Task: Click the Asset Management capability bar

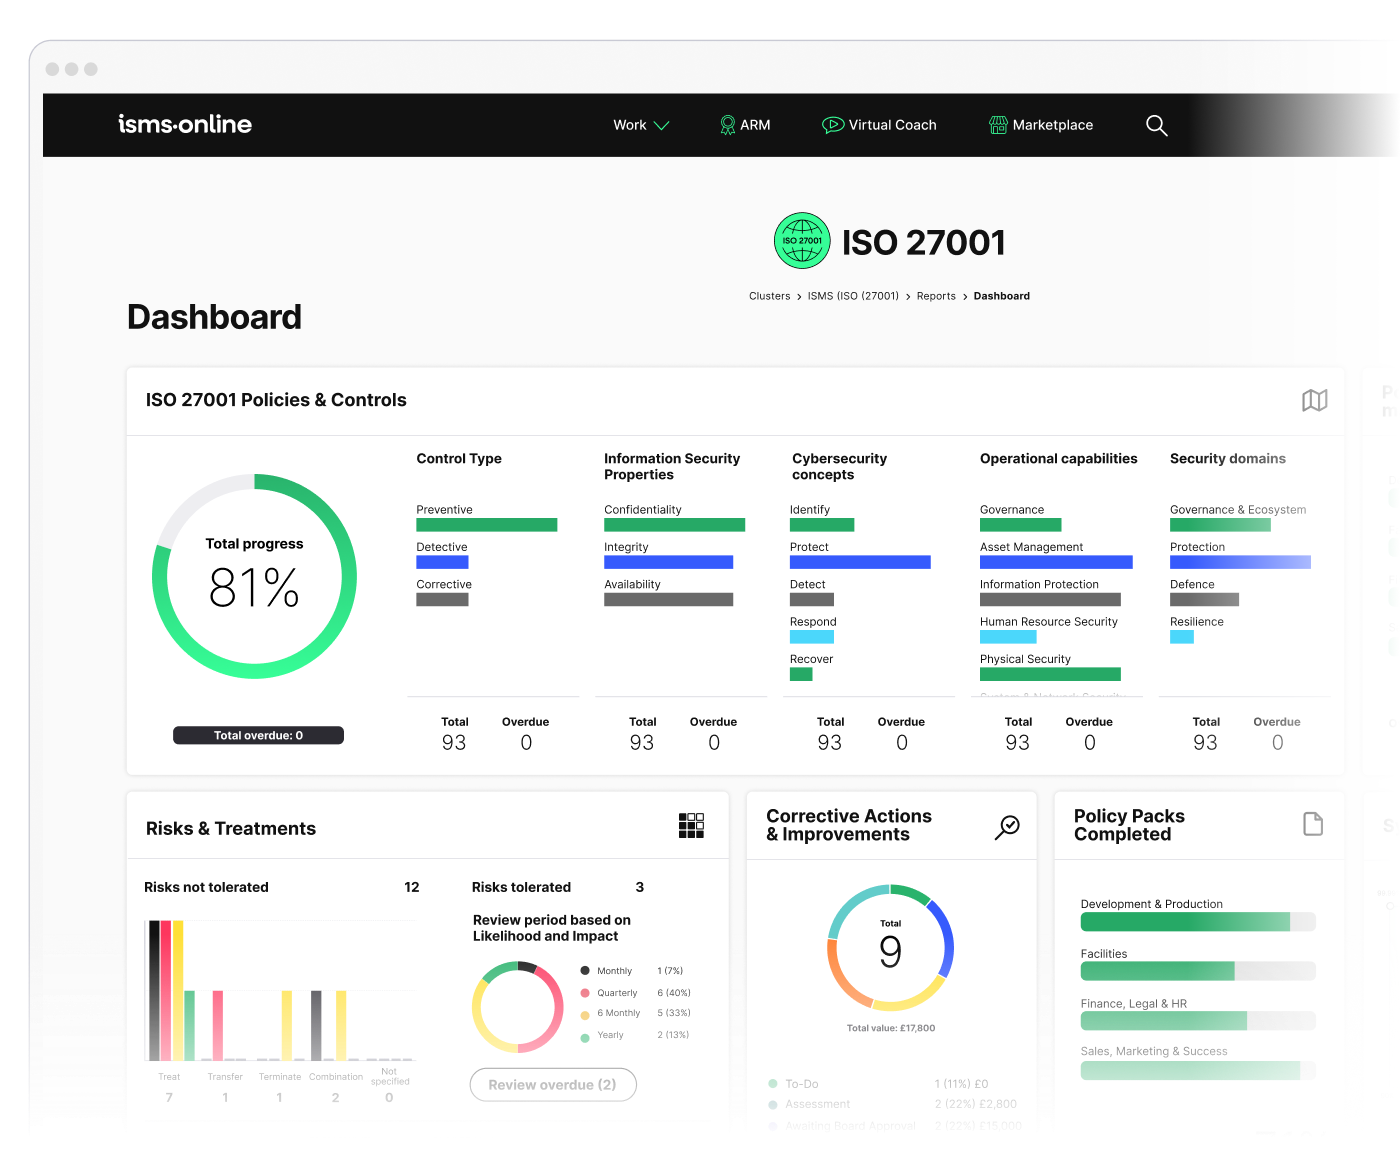Action: point(1056,562)
